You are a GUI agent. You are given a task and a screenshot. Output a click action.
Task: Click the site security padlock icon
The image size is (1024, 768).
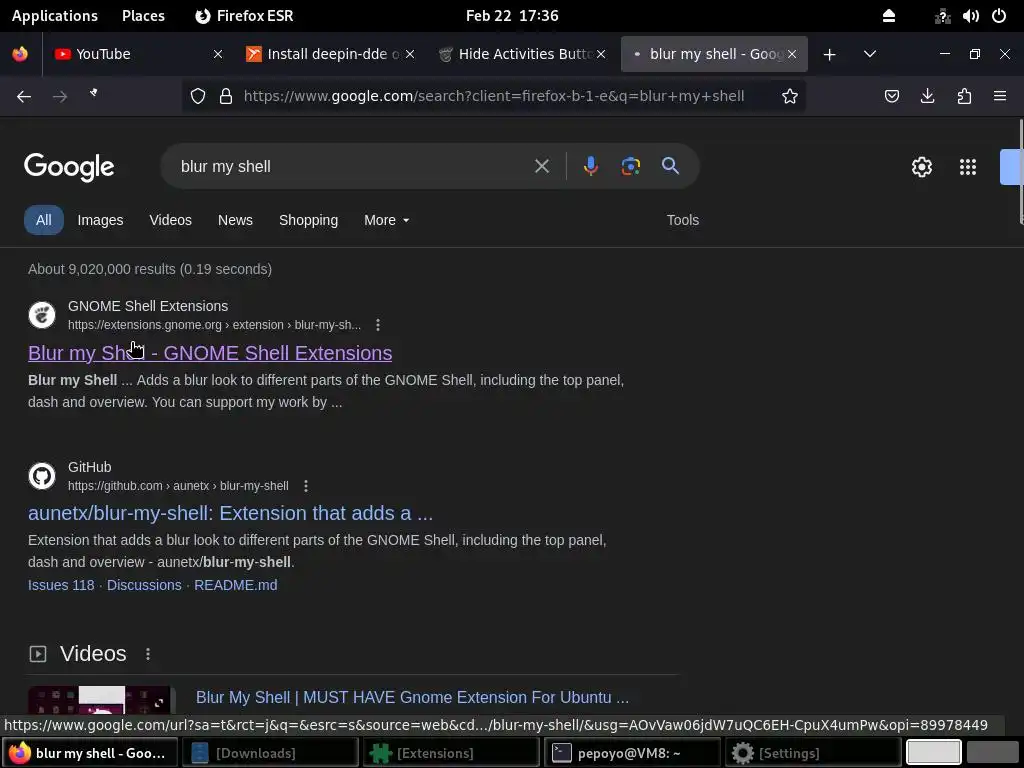click(226, 97)
